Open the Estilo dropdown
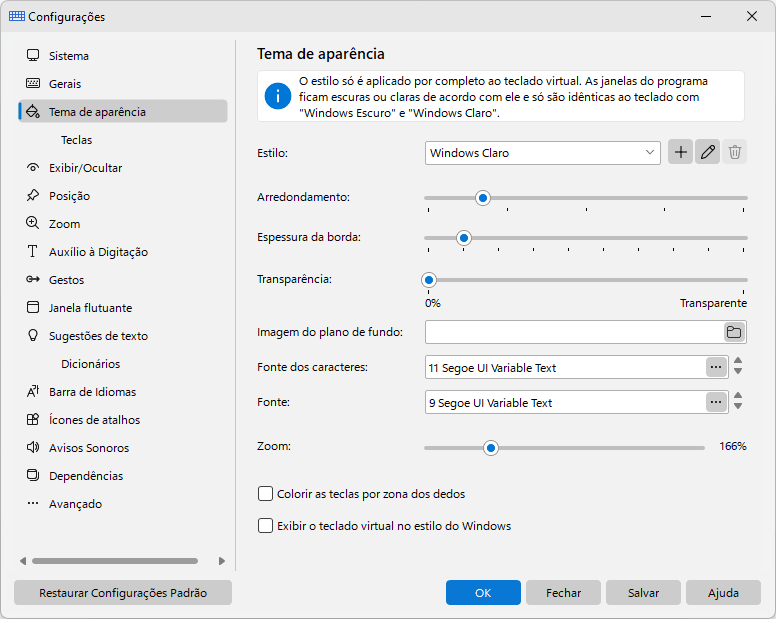776x619 pixels. click(542, 153)
